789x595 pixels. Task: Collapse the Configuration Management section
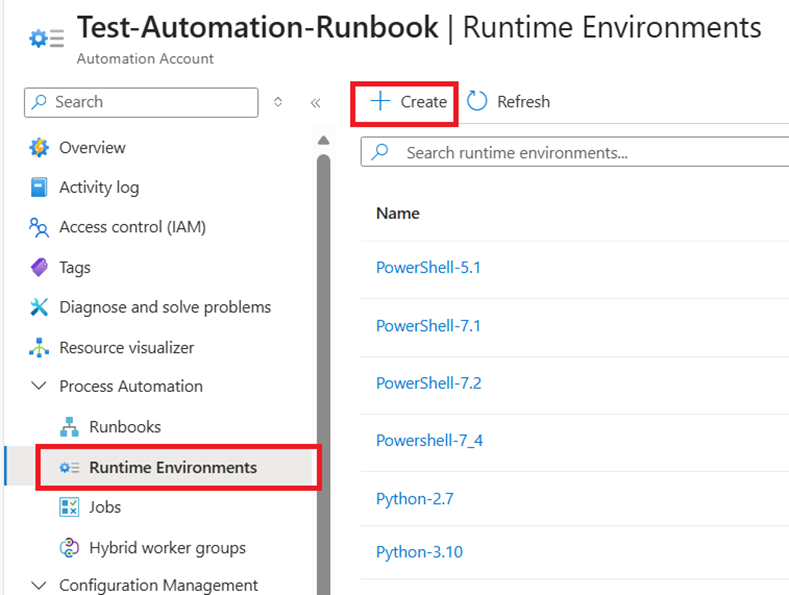[39, 585]
